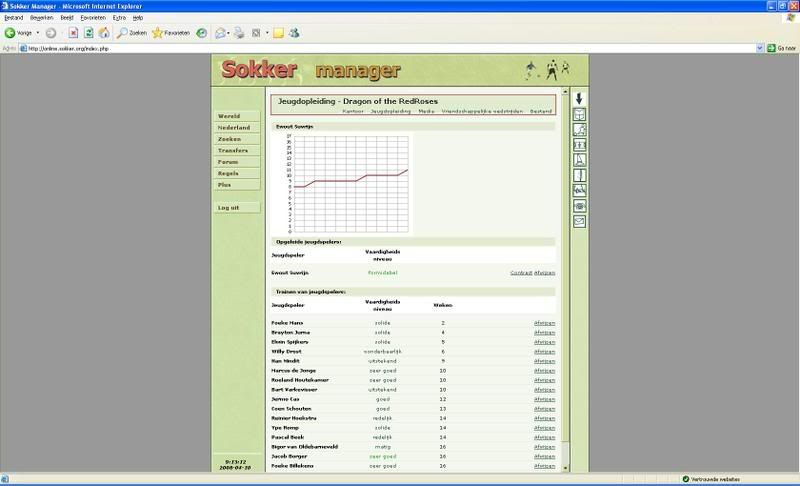Click the Regels sidebar button

[237, 173]
